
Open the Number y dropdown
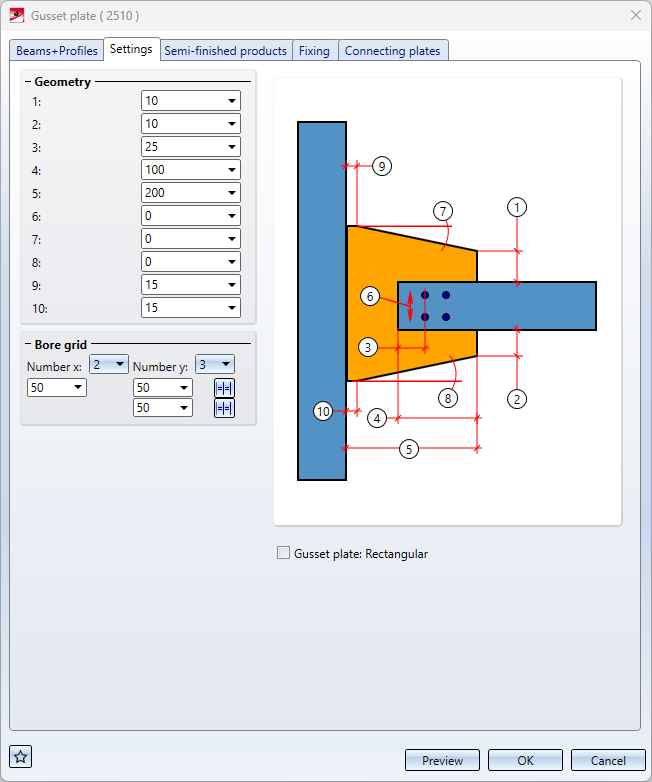pos(215,364)
